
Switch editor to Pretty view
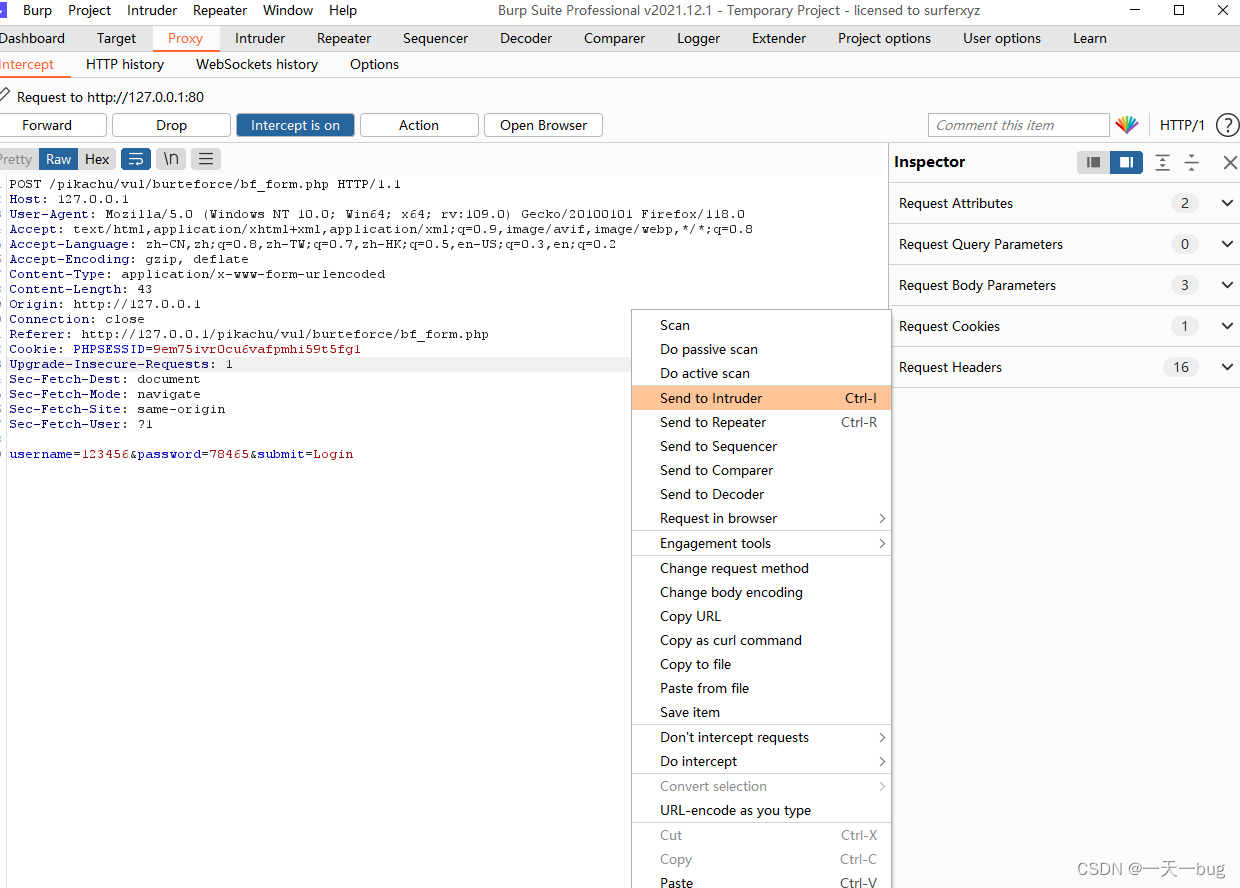(16, 159)
